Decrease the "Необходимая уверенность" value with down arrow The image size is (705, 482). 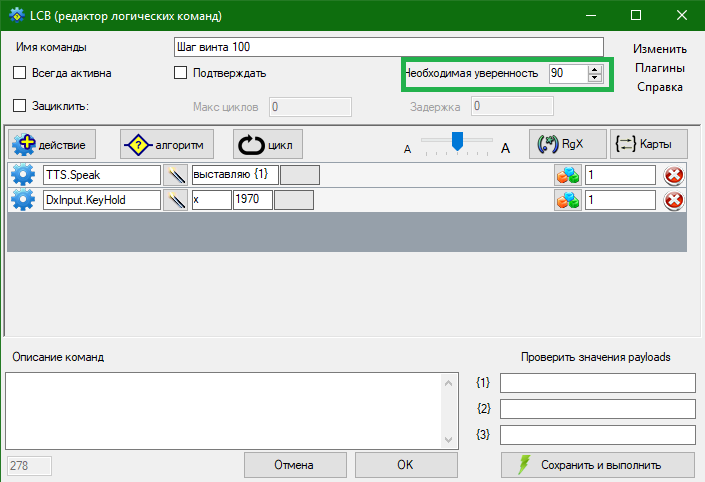click(595, 78)
